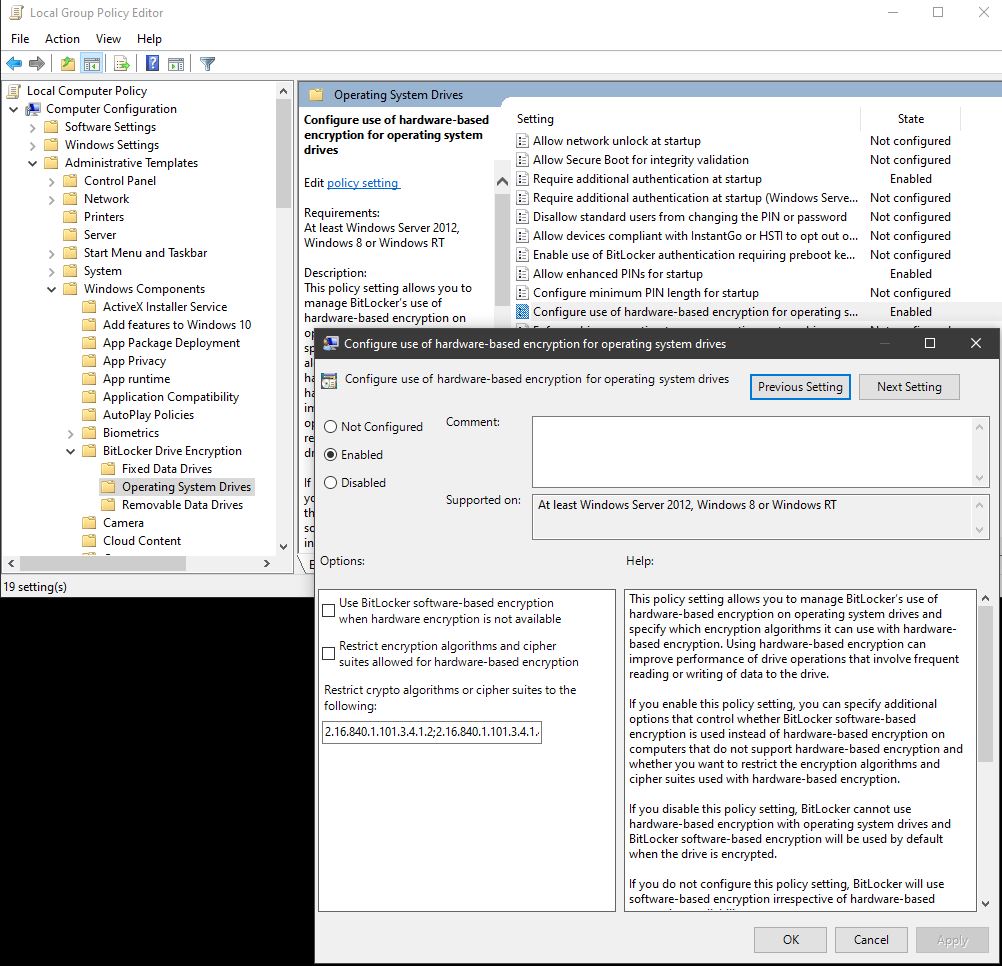Click the Fixed Data Drives folder icon
This screenshot has height=966, width=1002.
point(109,469)
